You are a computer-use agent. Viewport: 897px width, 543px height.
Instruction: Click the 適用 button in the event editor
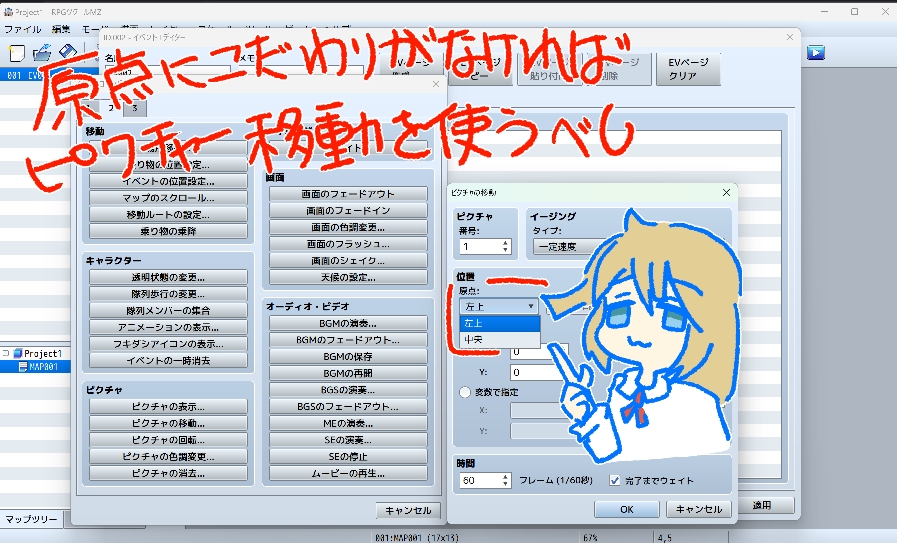click(761, 505)
